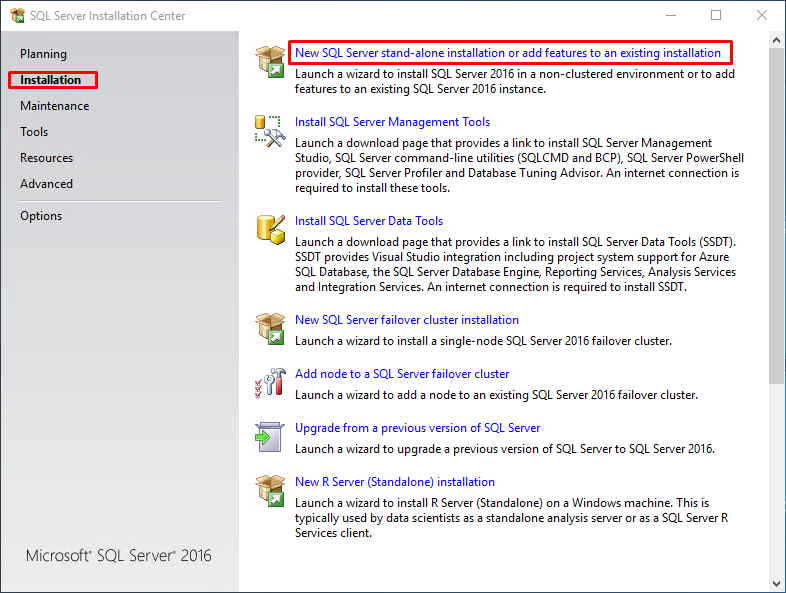Click the Management Tools hammer and wrench icon
The image size is (786, 593).
click(270, 131)
